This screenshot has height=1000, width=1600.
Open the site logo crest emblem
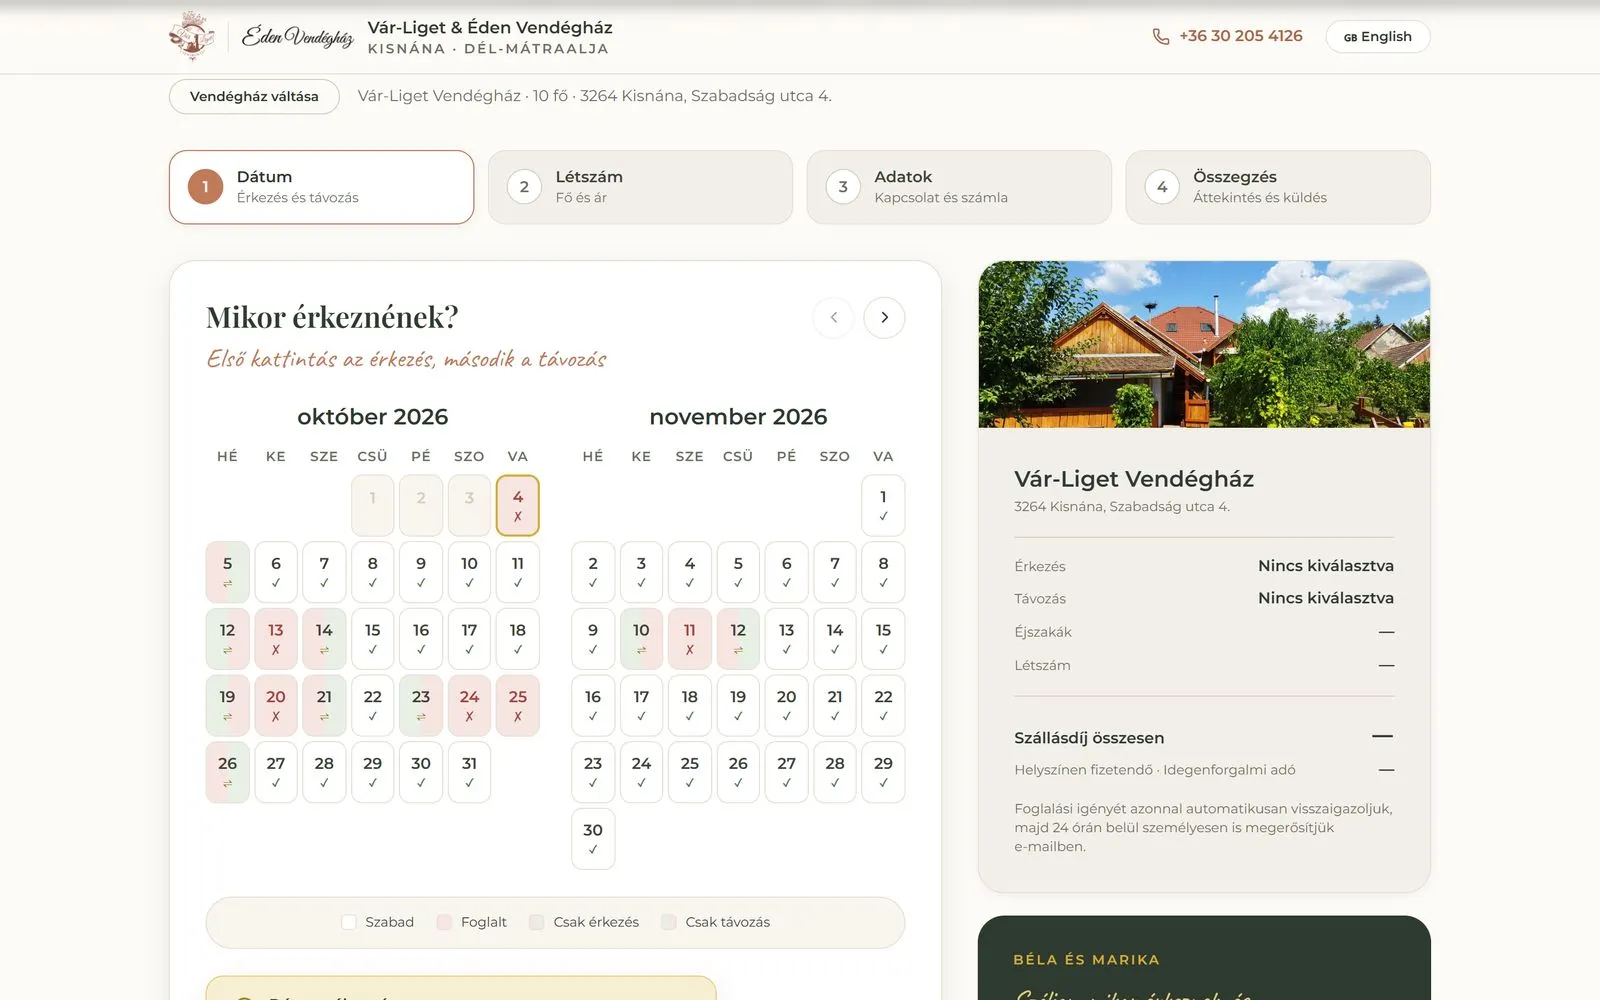click(192, 36)
